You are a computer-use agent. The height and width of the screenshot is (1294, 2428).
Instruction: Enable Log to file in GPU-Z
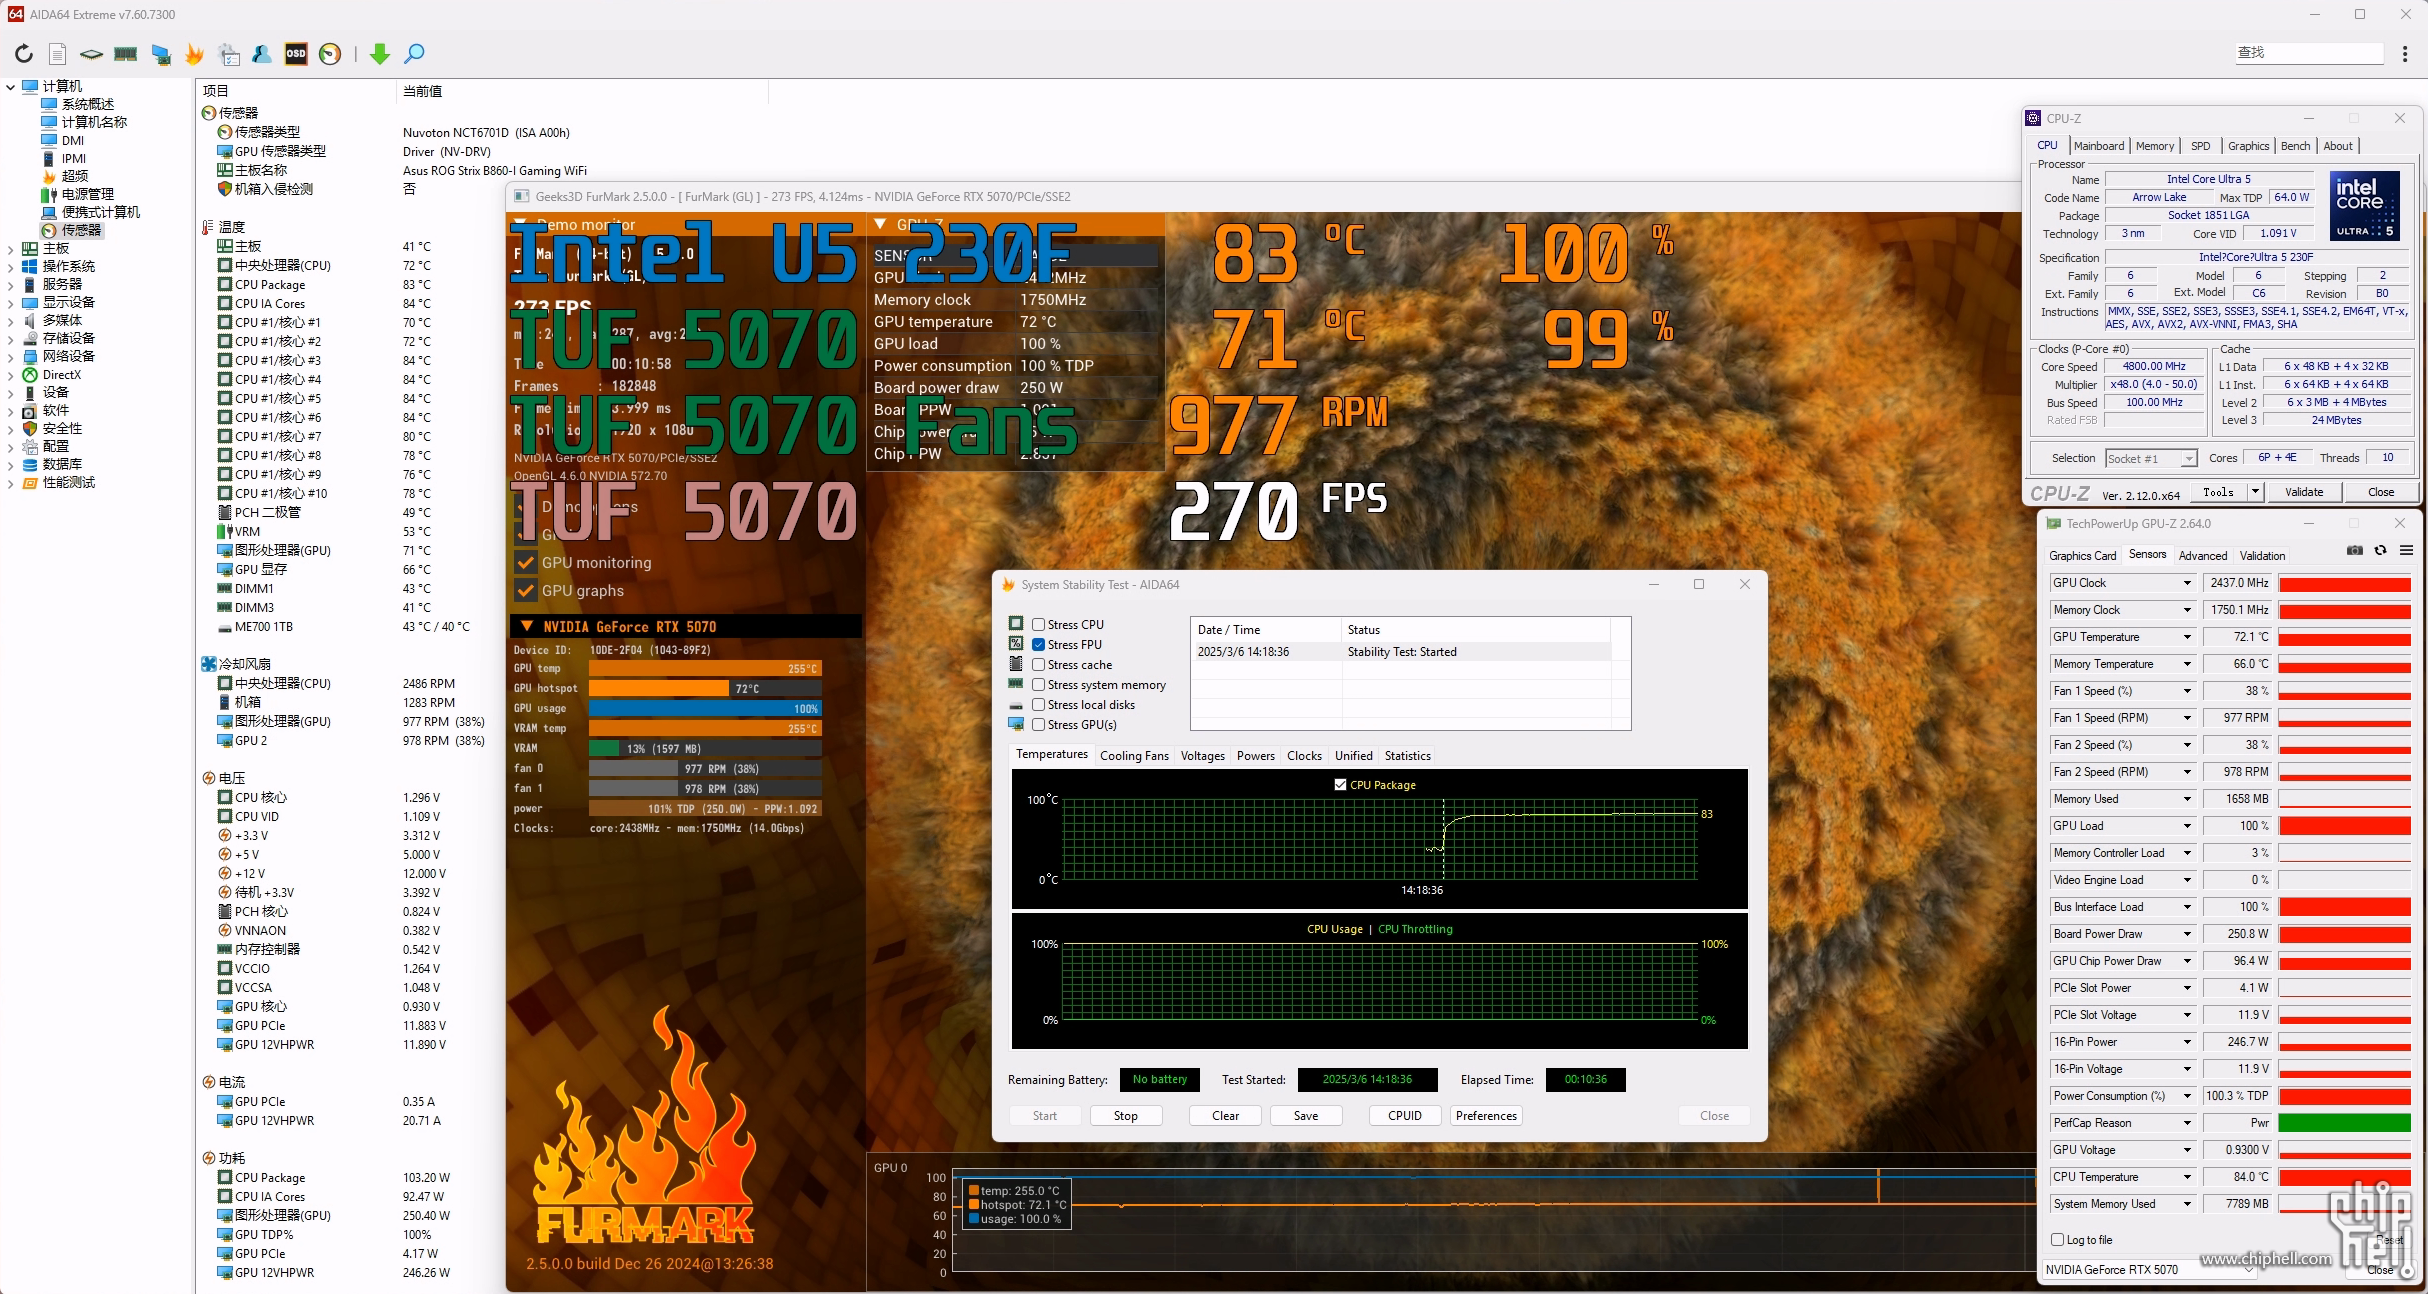tap(2058, 1240)
